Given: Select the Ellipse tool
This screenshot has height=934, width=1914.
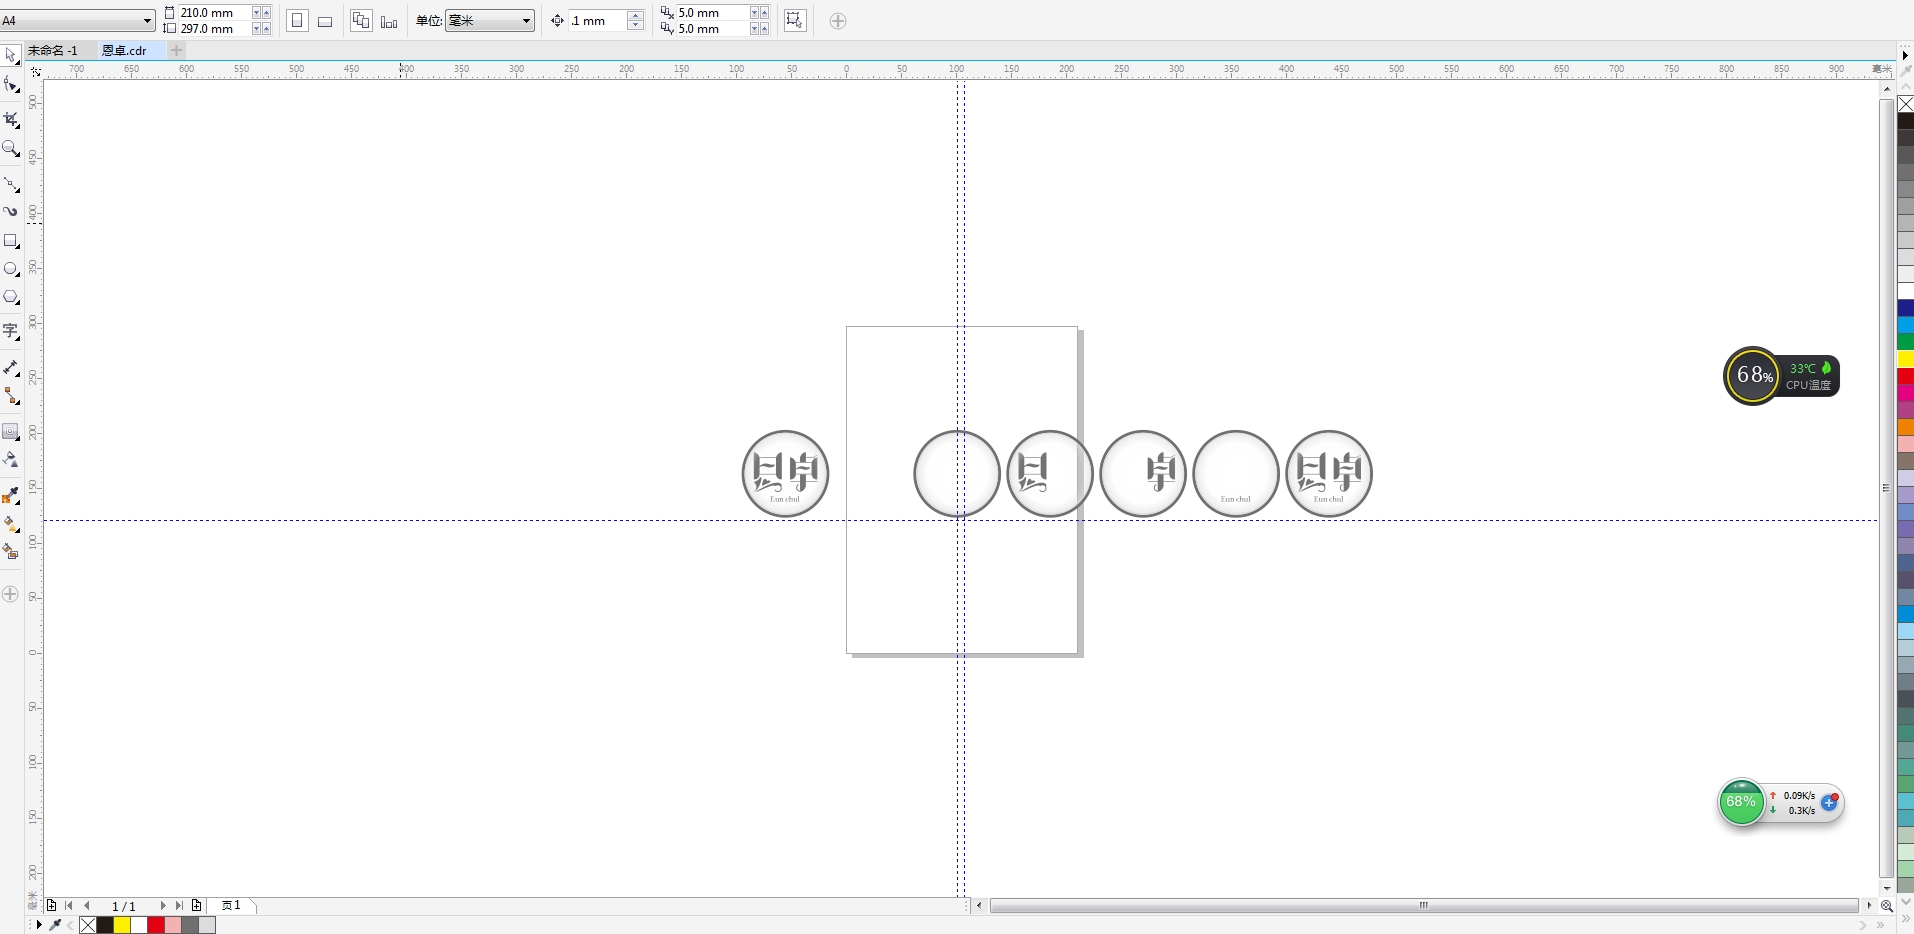Looking at the screenshot, I should coord(11,269).
